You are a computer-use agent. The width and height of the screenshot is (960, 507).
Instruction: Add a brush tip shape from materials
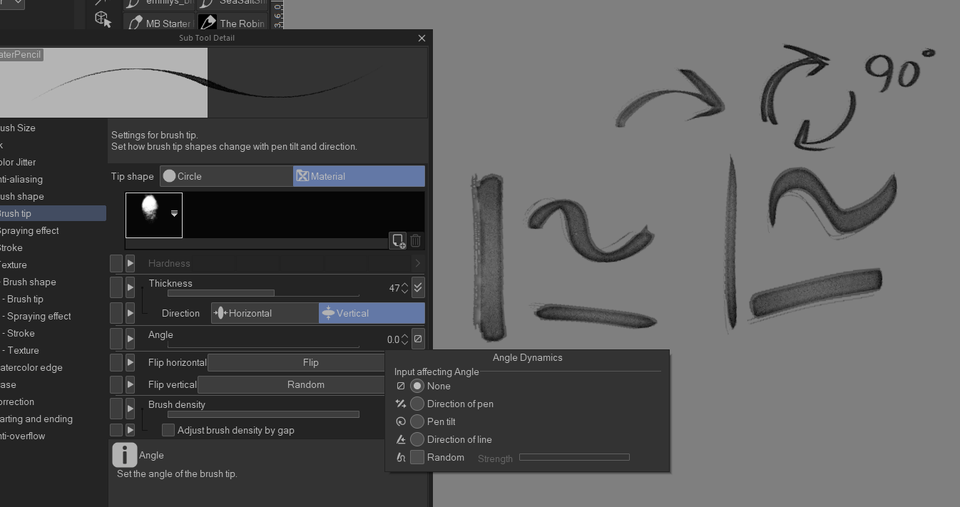coord(398,241)
